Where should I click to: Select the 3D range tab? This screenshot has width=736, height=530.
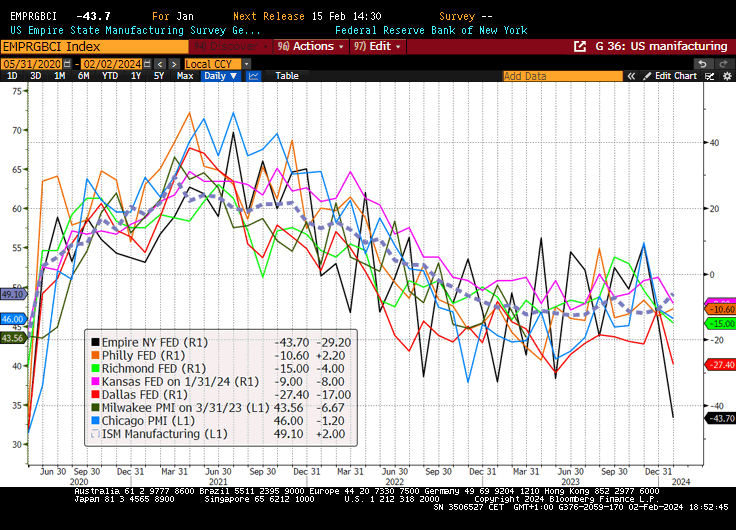[36, 76]
